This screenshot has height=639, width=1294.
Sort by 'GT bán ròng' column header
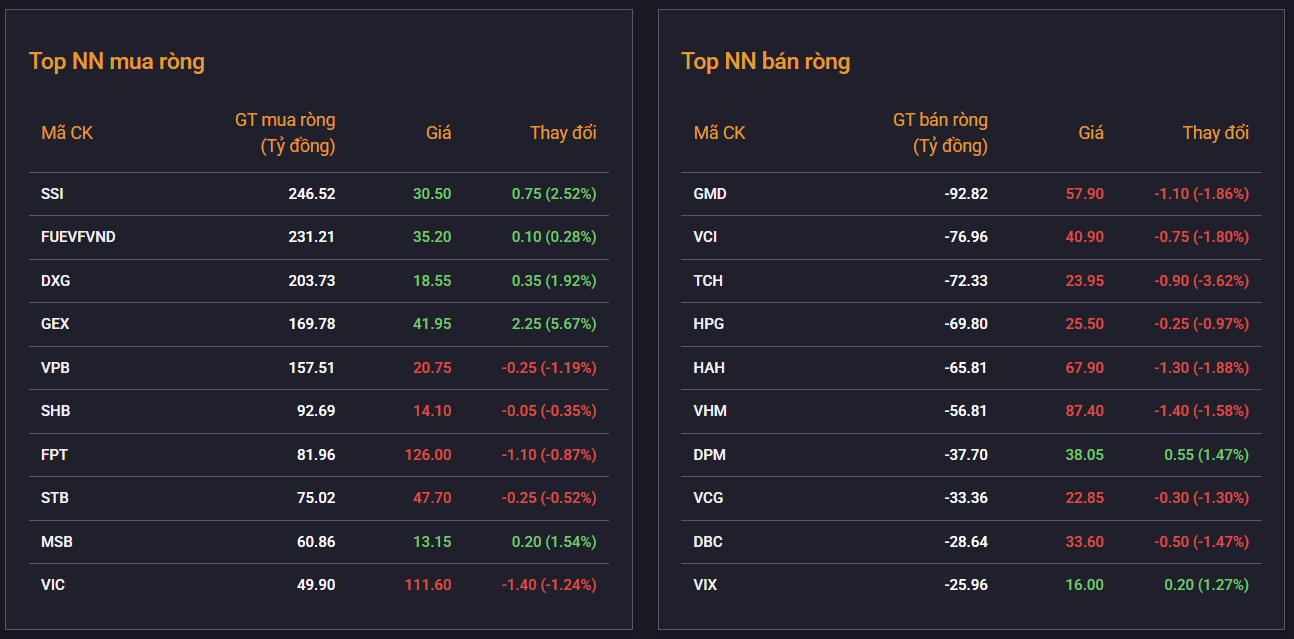939,133
